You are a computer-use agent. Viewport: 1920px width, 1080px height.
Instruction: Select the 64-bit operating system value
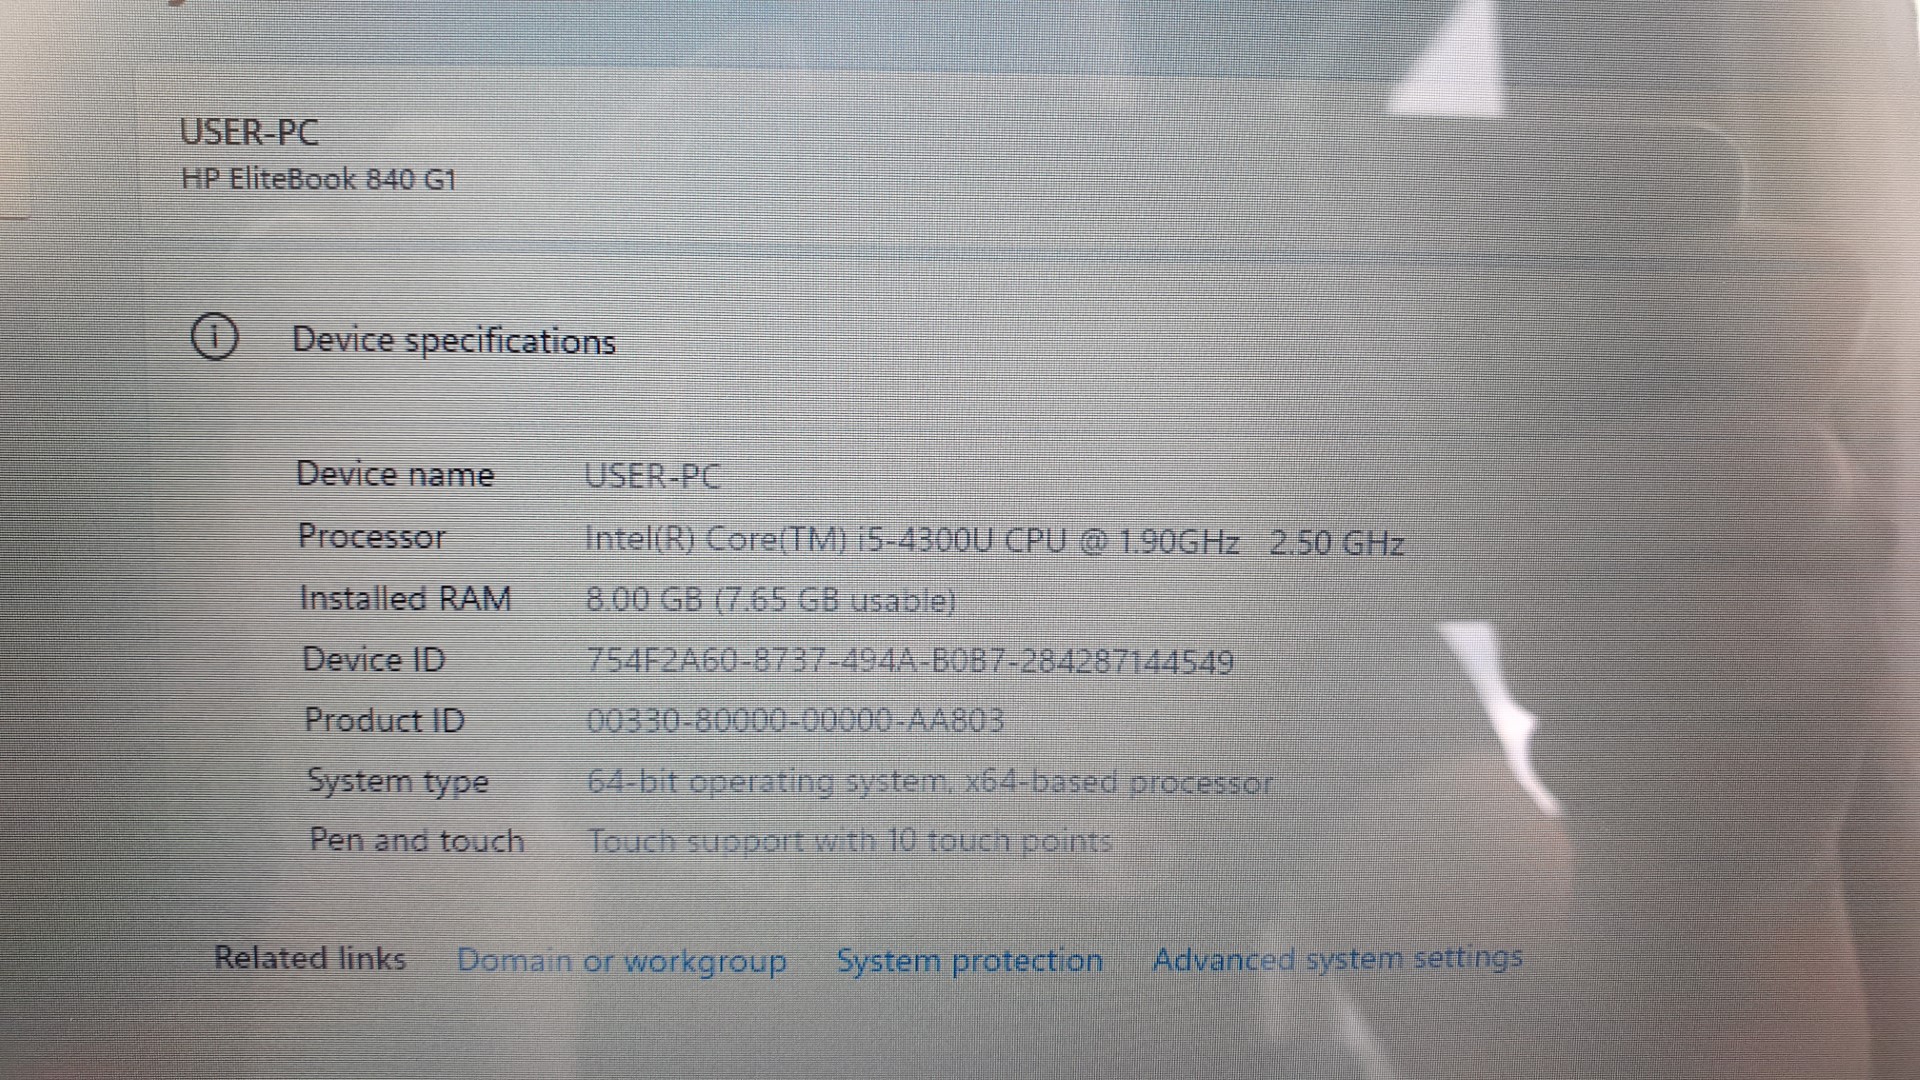[930, 782]
